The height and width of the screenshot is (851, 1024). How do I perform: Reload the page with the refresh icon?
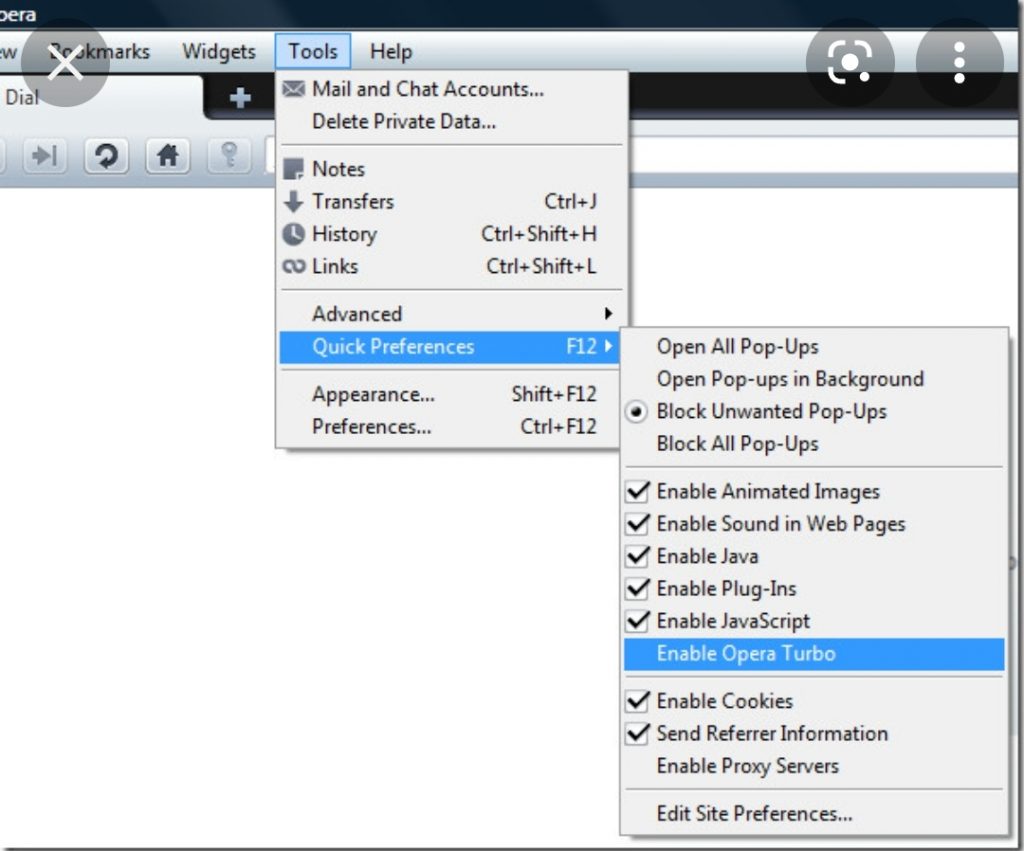pyautogui.click(x=106, y=155)
